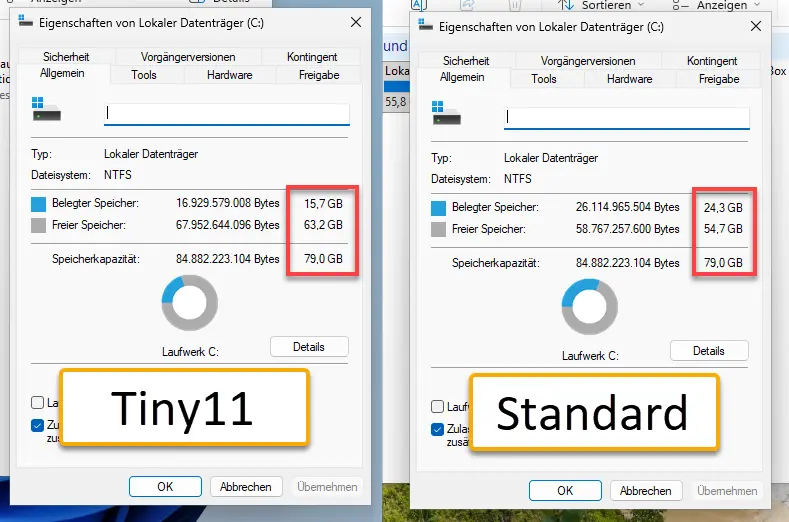
Task: Toggle the unchecked checkbox in the left dialog
Action: 38,403
